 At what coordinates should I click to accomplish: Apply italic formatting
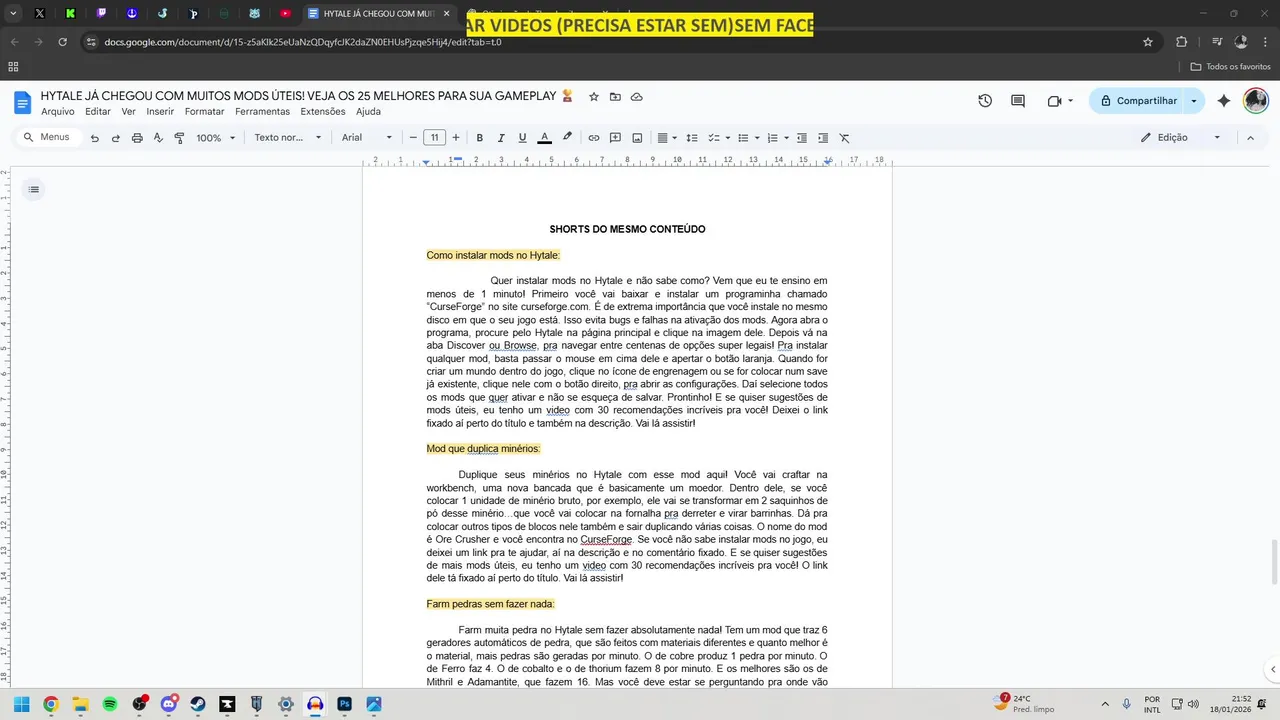[501, 138]
